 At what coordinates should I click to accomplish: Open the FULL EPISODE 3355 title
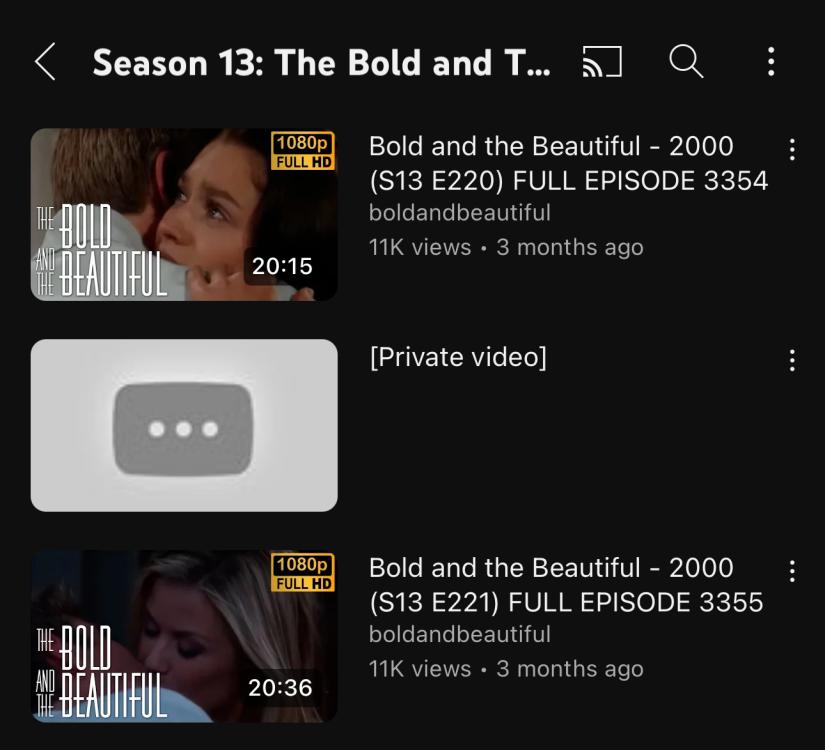(566, 585)
